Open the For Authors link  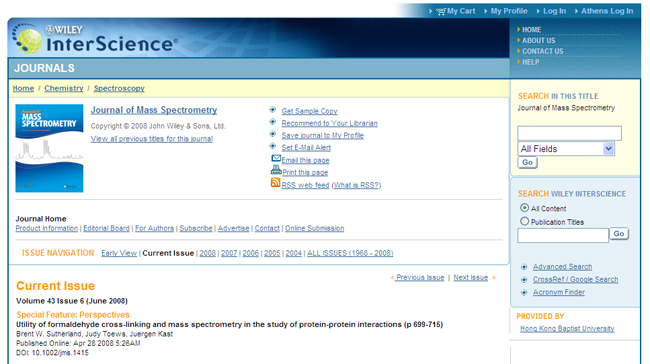point(155,228)
